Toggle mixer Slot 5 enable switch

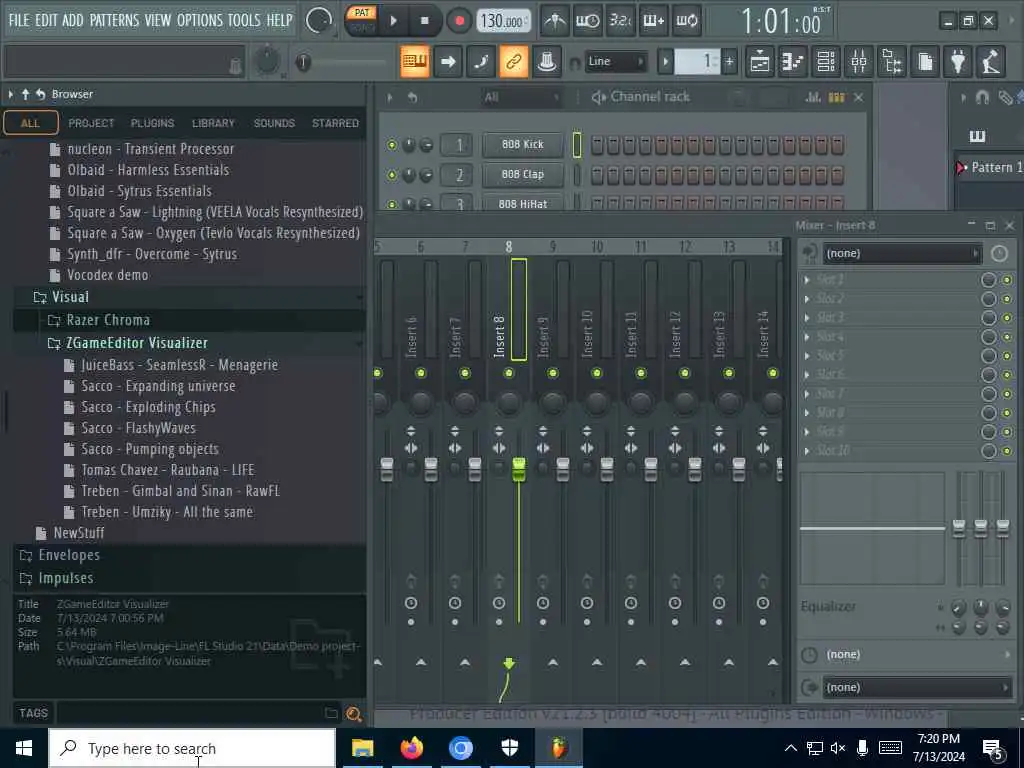pos(1007,356)
